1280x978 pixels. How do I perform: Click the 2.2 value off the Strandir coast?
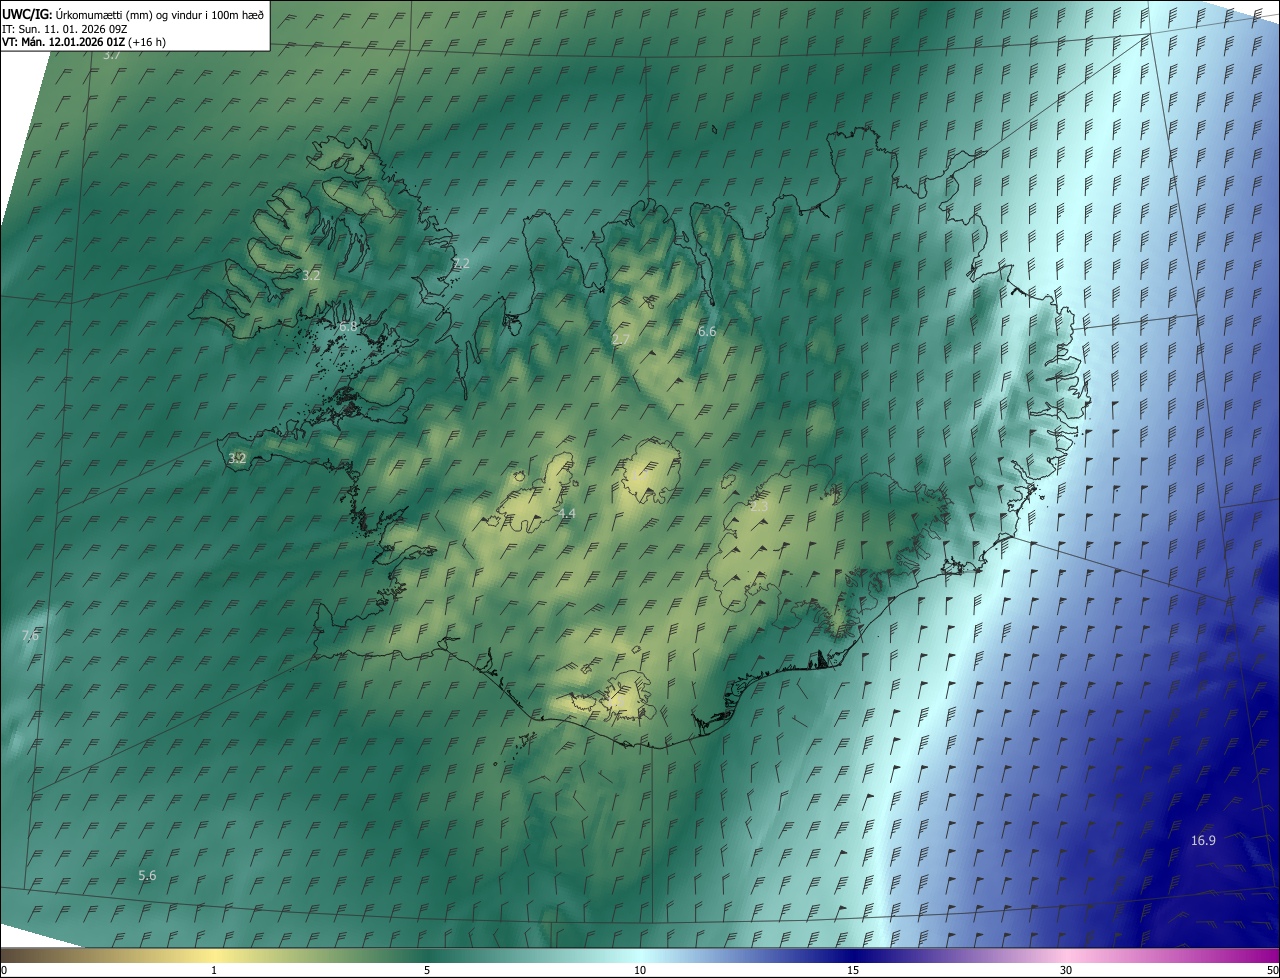461,264
